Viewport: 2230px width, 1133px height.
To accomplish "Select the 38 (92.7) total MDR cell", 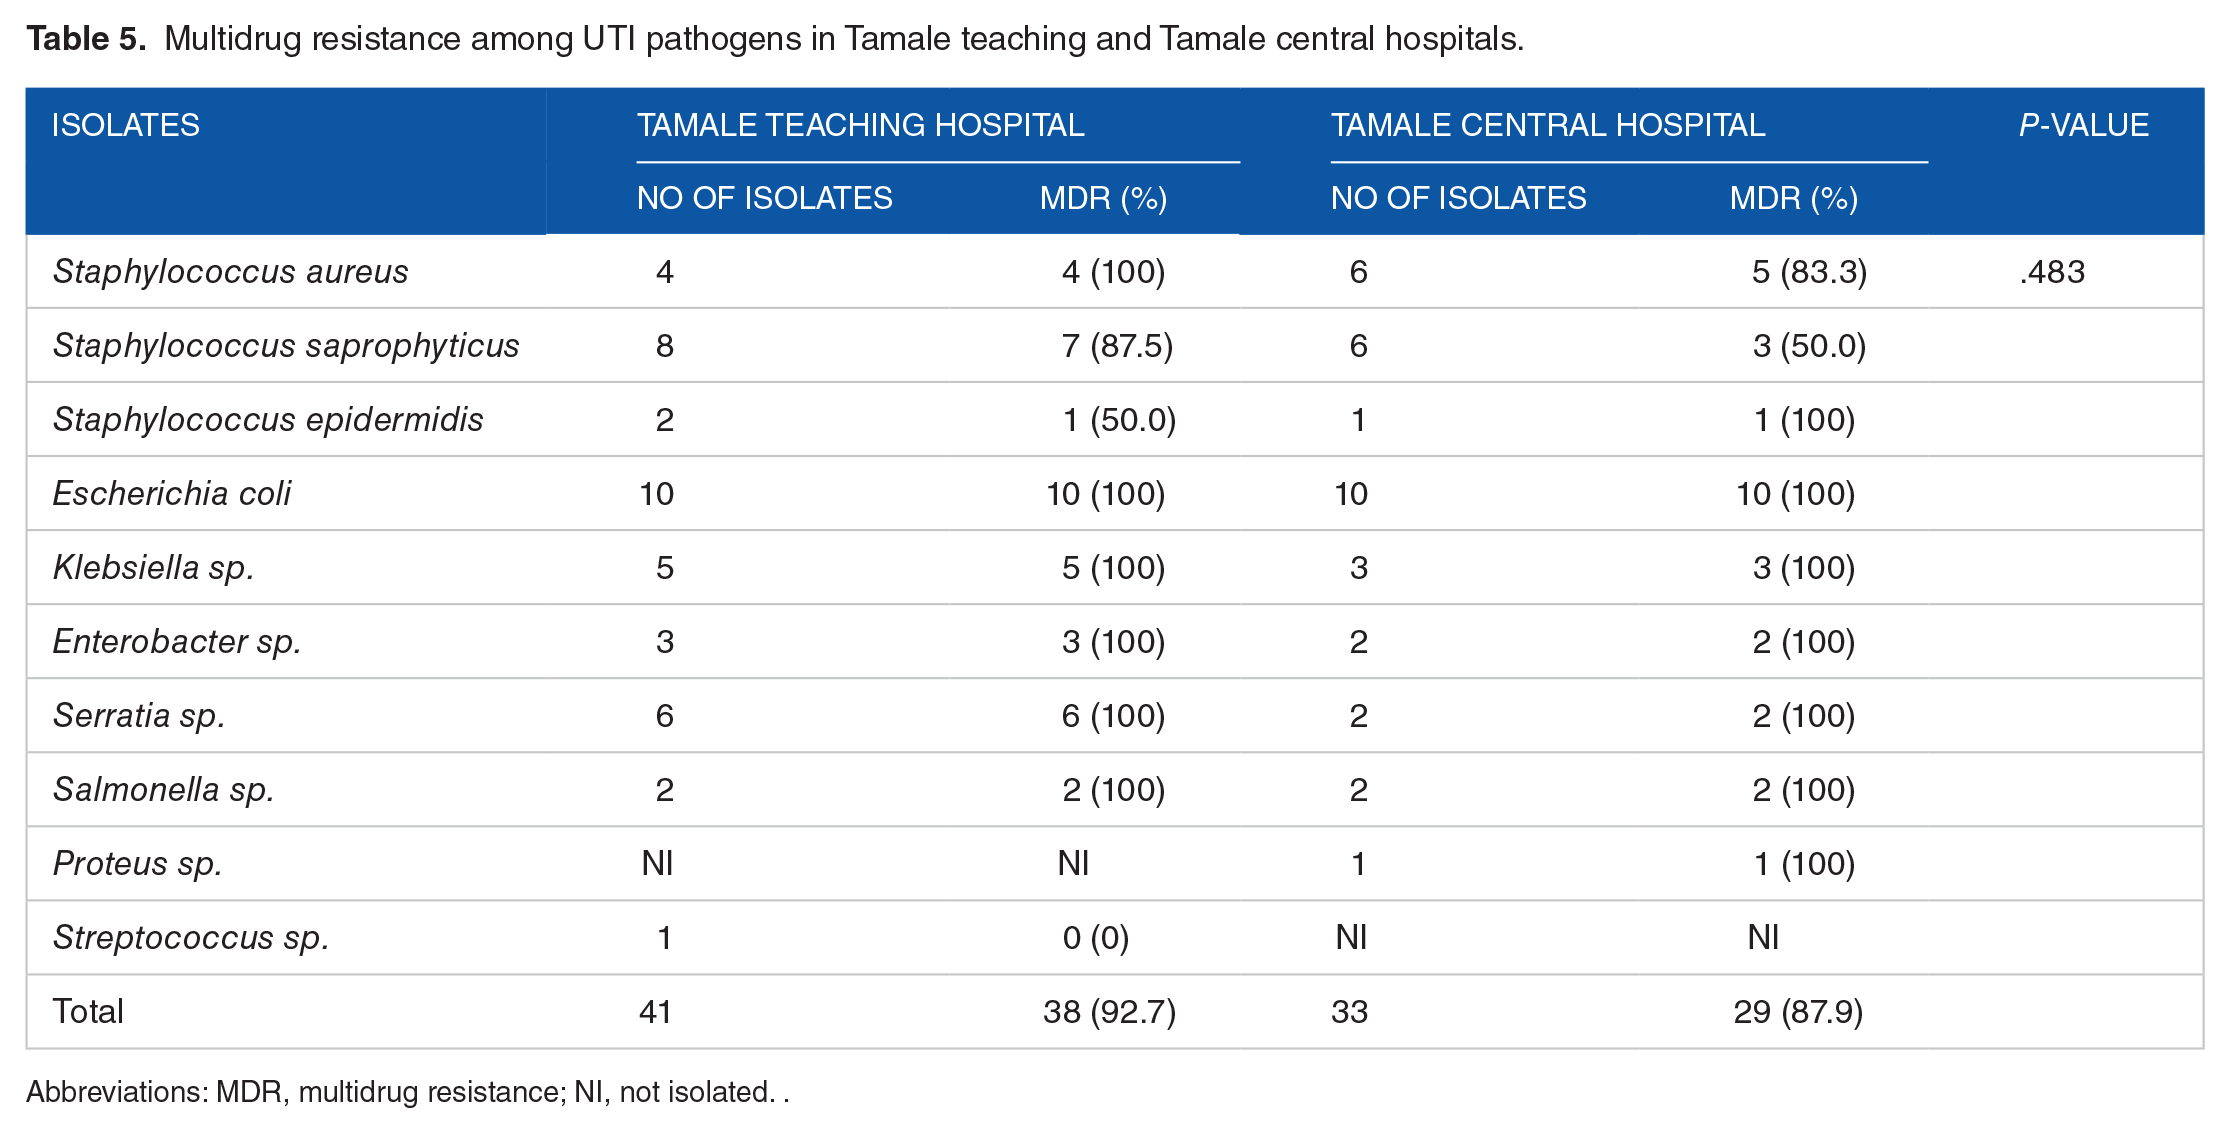I will pyautogui.click(x=1109, y=1011).
